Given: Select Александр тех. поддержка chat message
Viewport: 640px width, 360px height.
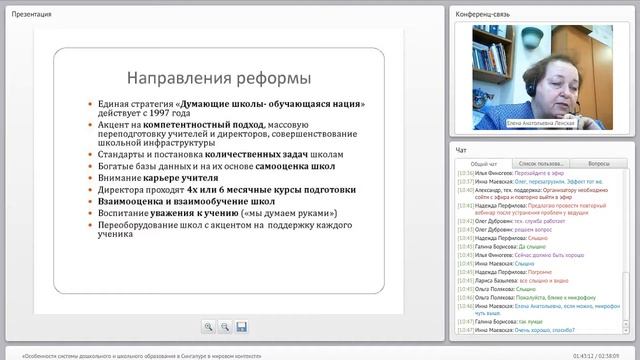Looking at the screenshot, I should (533, 193).
